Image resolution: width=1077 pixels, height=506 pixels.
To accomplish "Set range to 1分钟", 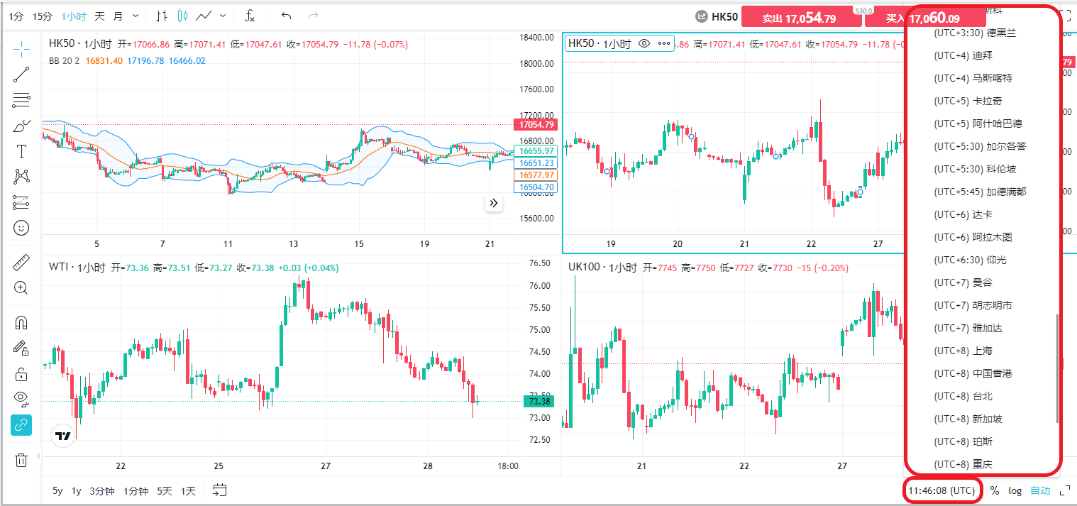I will (135, 491).
